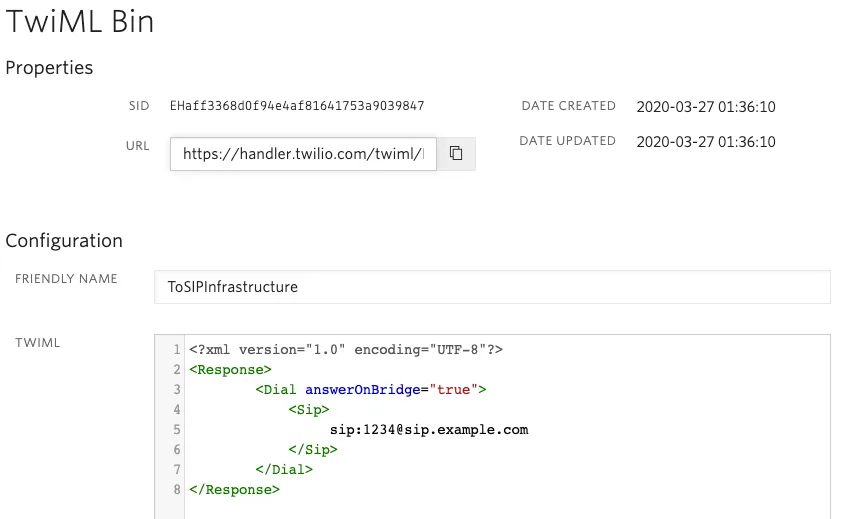This screenshot has height=519, width=841.
Task: Click the DATE CREATED value 2020-03-27 01:36:10
Action: (x=706, y=107)
